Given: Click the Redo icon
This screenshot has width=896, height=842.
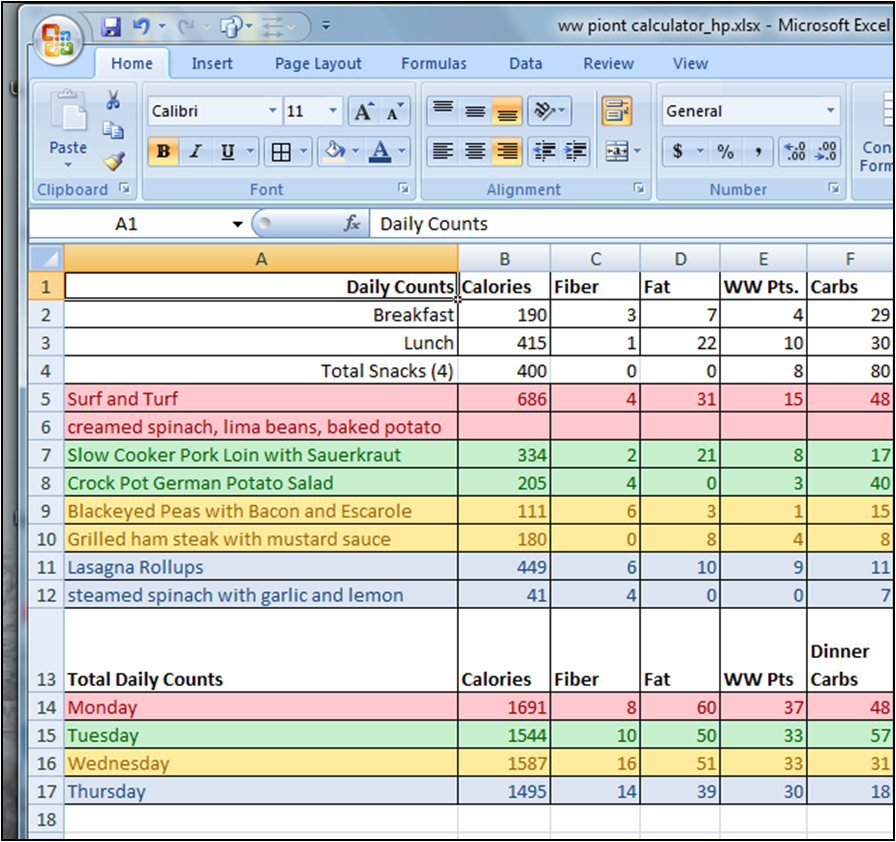Looking at the screenshot, I should 186,26.
